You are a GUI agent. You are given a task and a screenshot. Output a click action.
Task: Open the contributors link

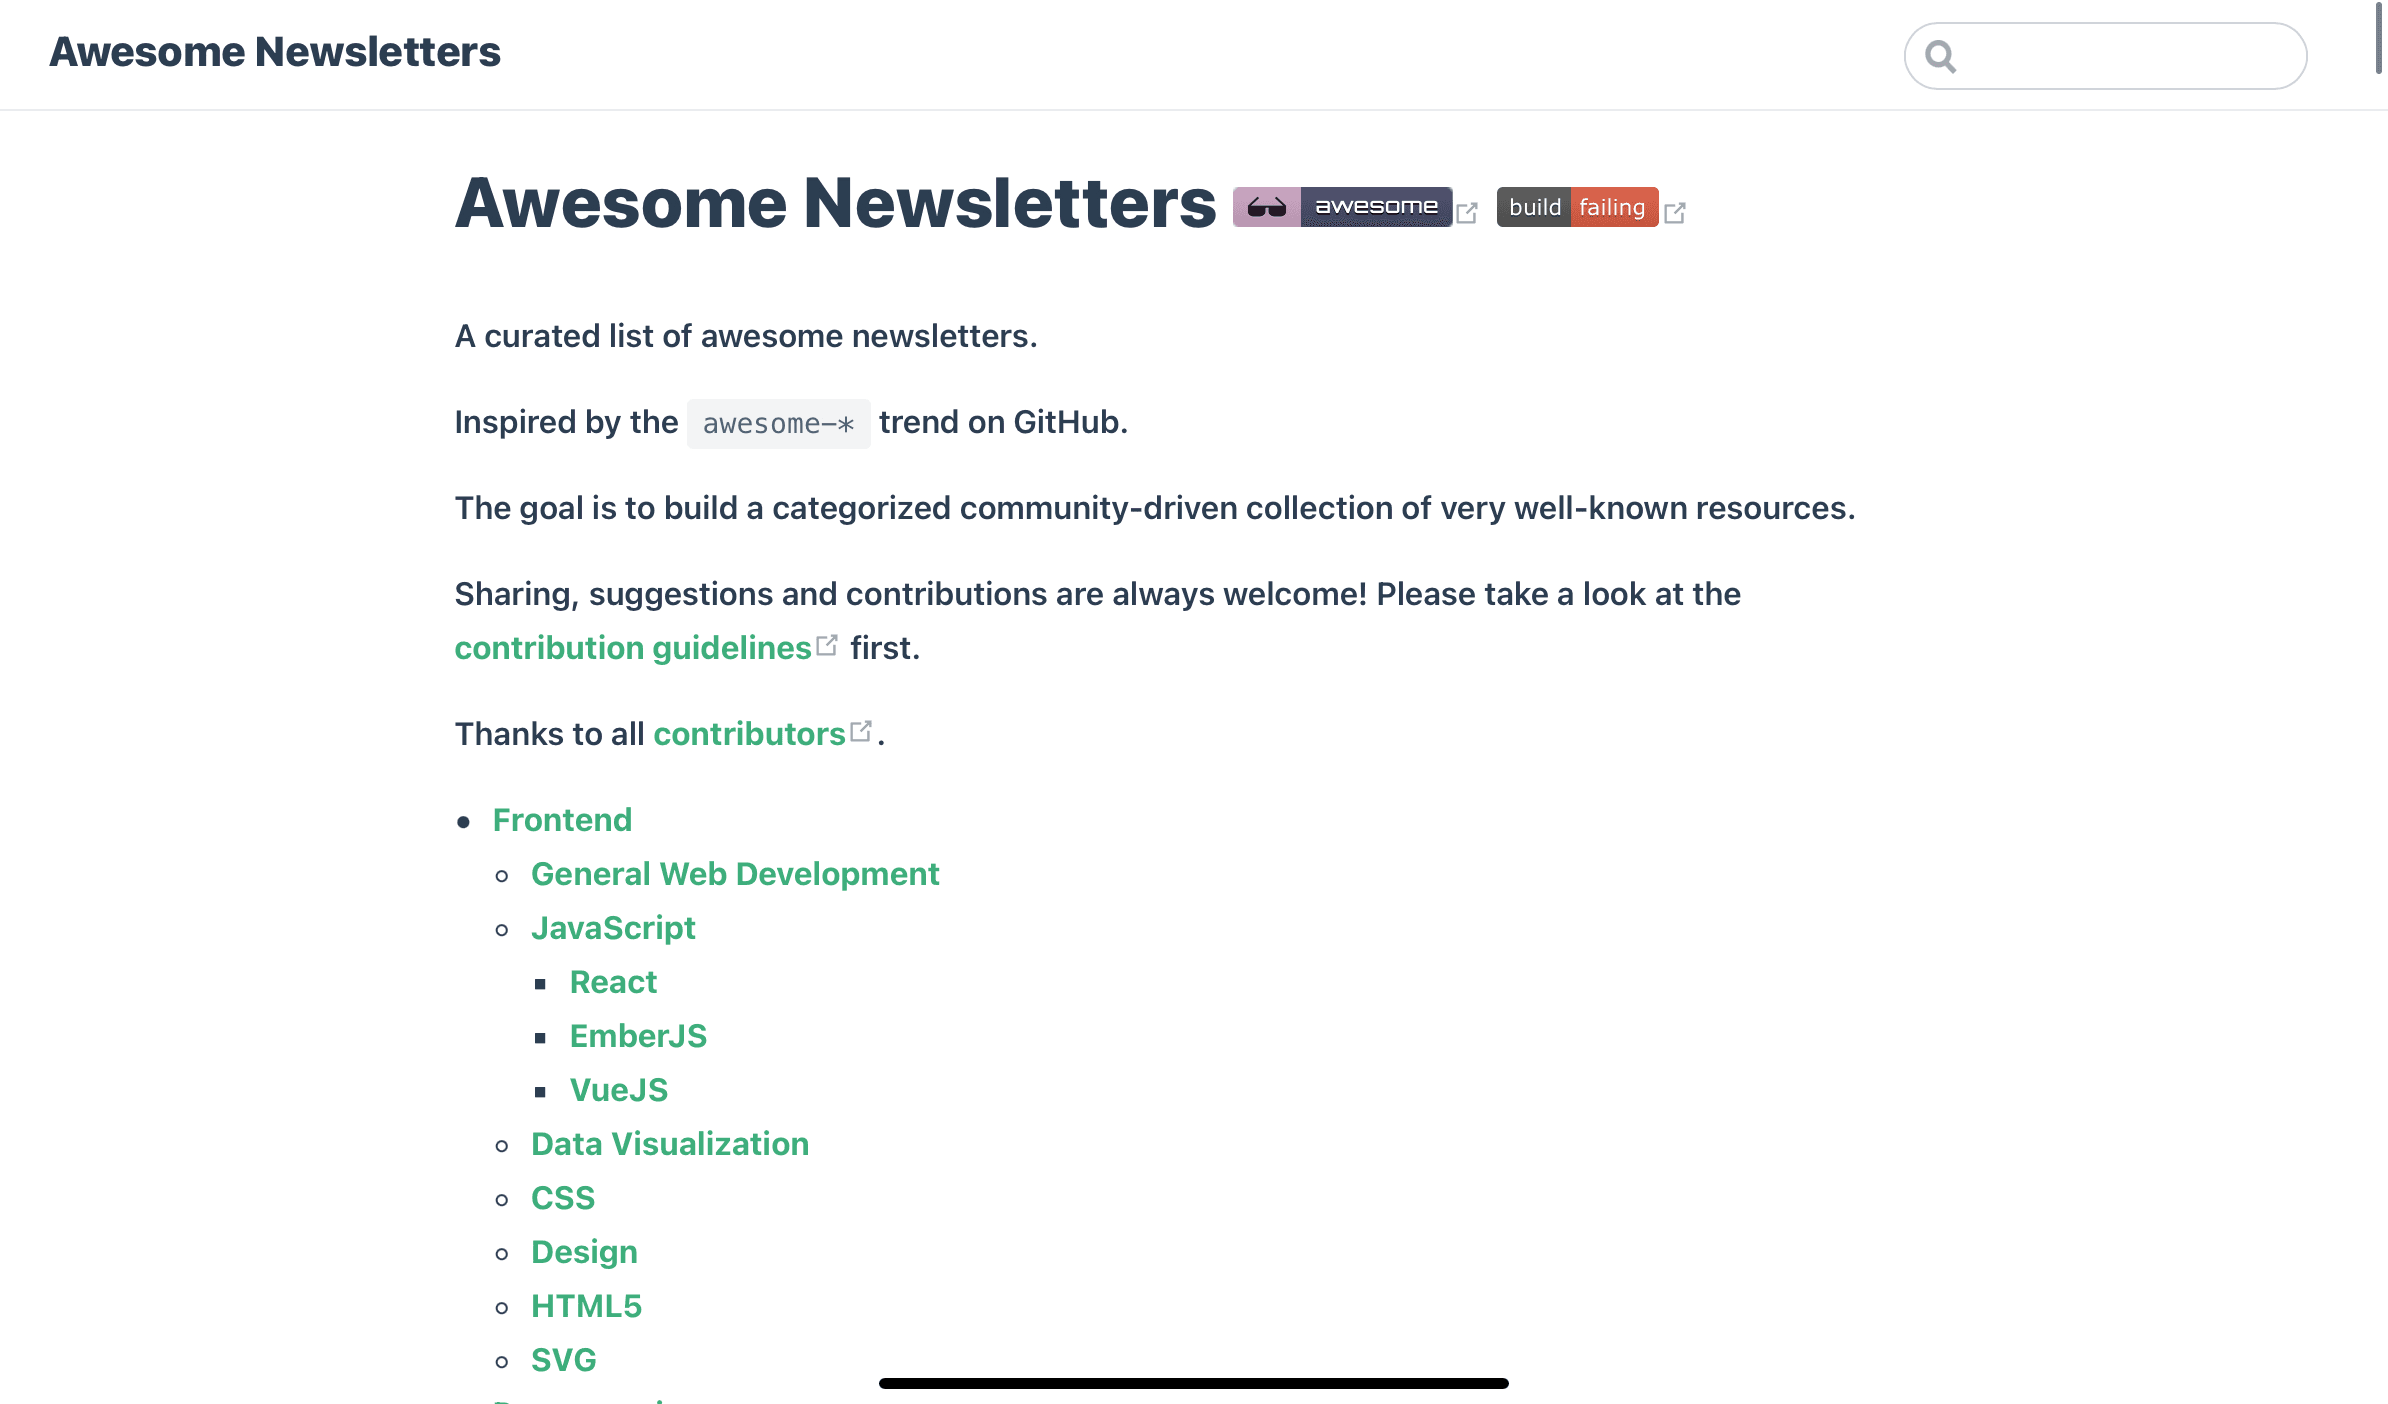coord(760,732)
